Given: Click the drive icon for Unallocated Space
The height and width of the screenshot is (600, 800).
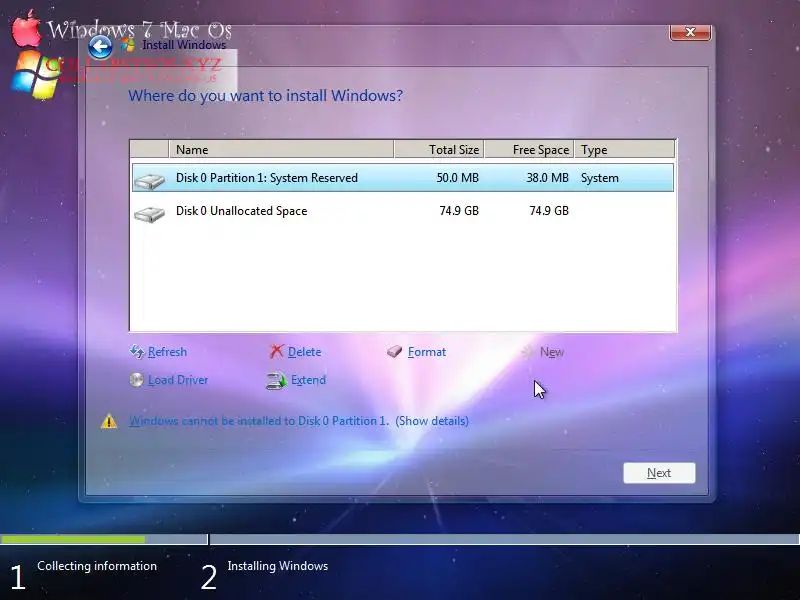Looking at the screenshot, I should (x=149, y=214).
